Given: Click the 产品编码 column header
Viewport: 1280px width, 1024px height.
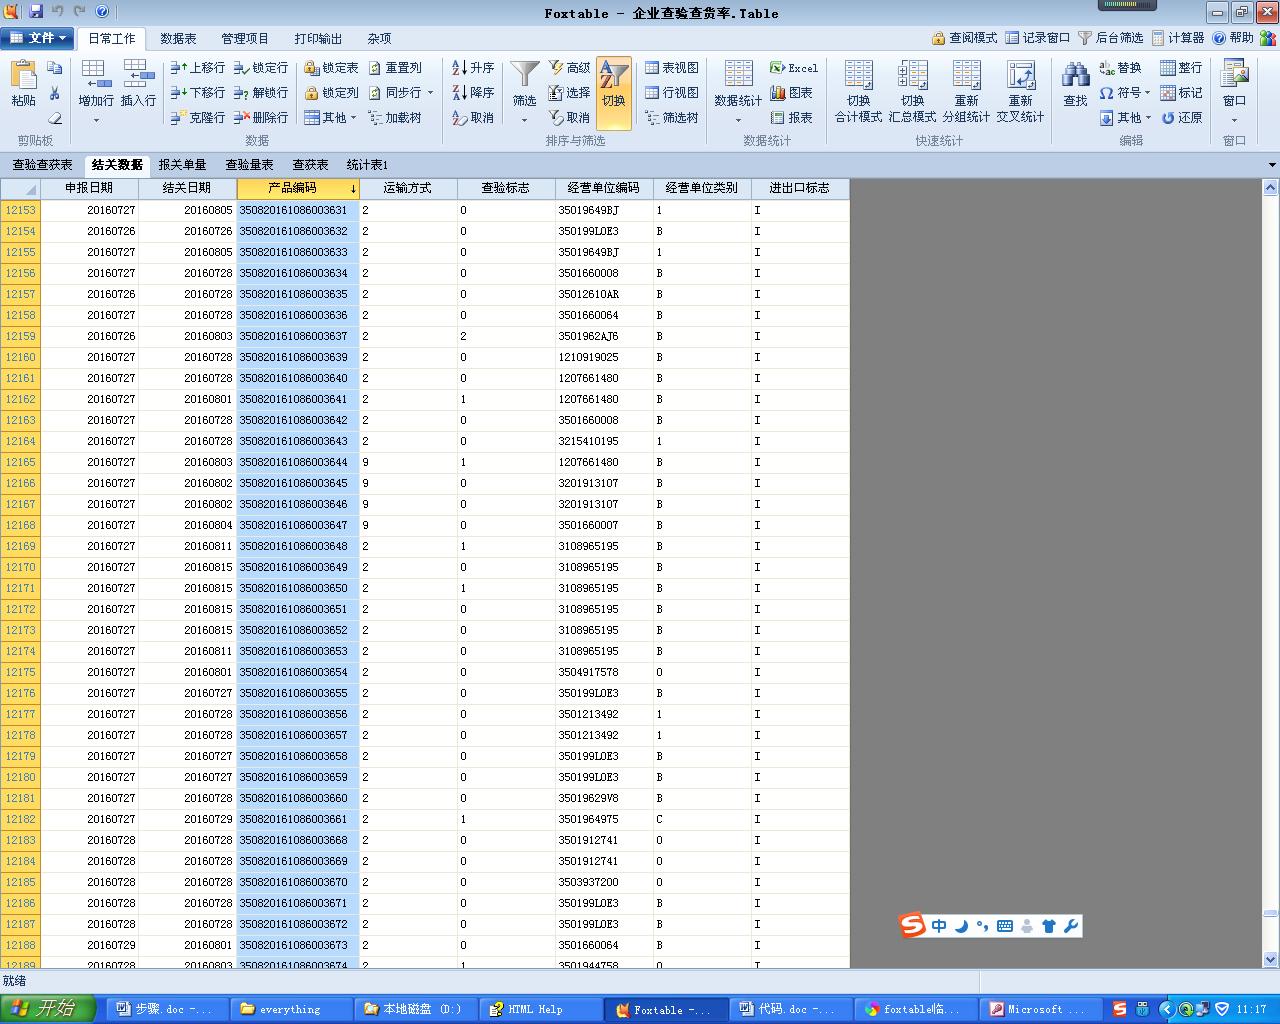Looking at the screenshot, I should point(297,188).
